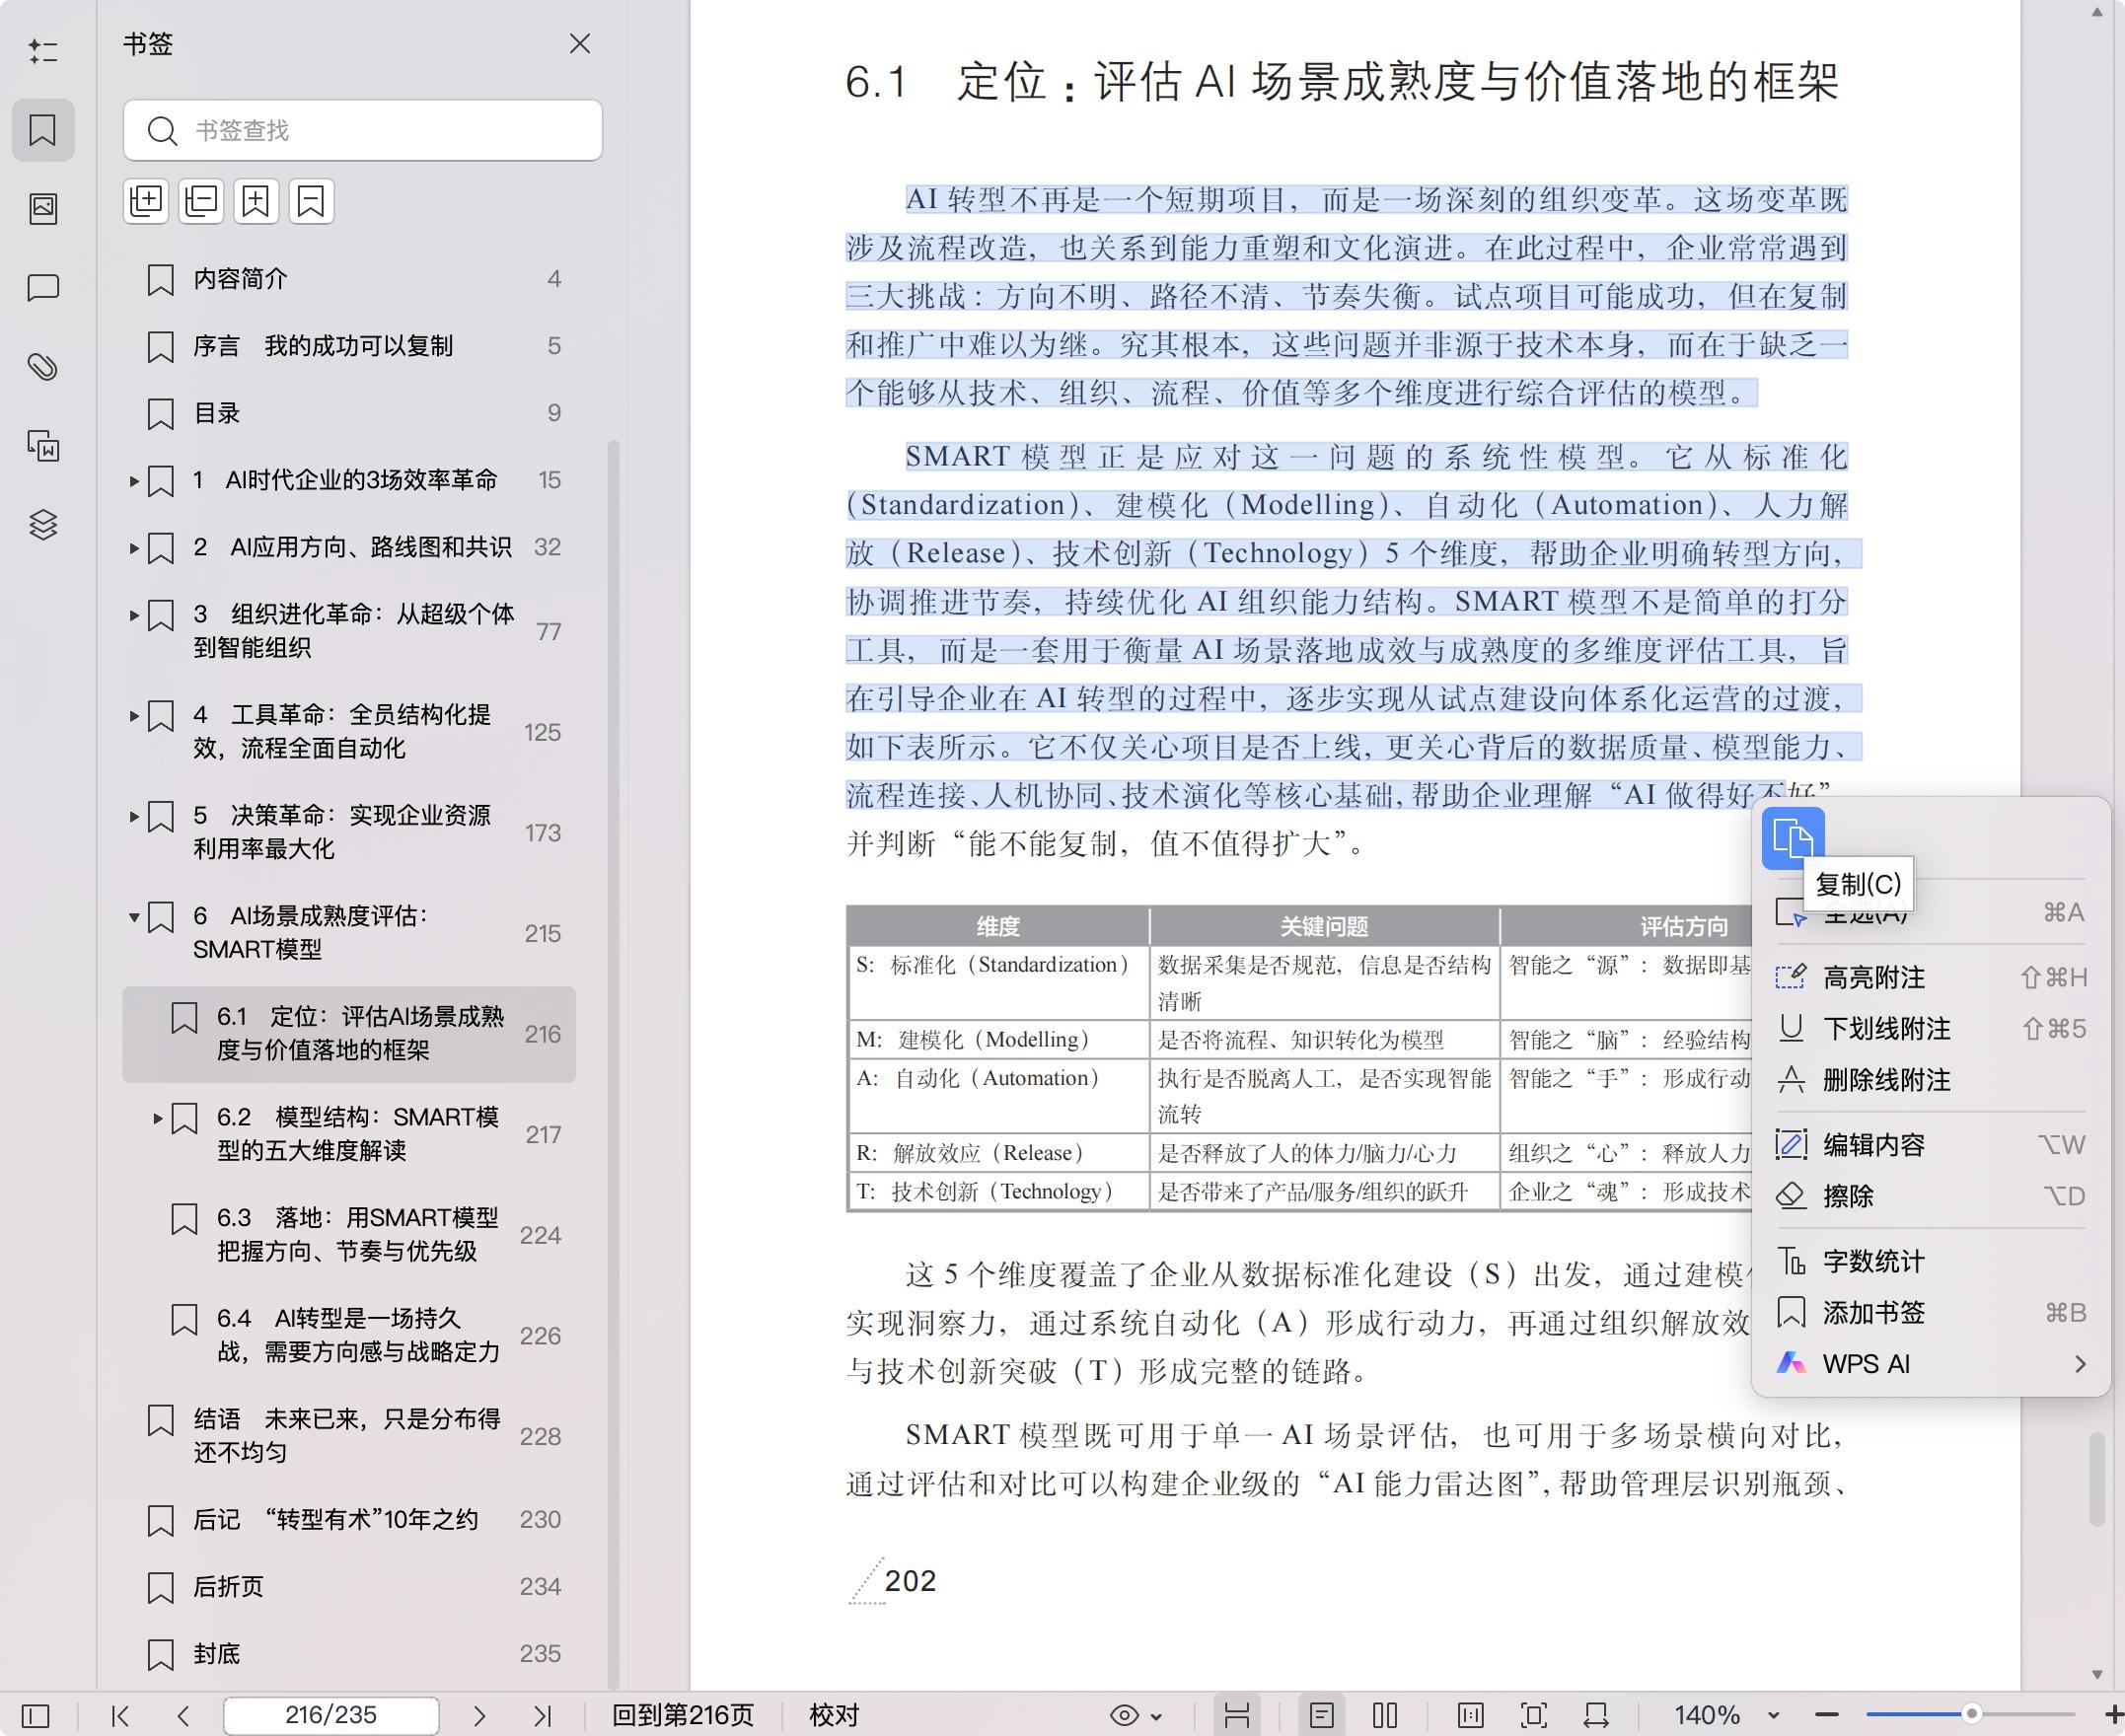
Task: Go to previous page arrow
Action: [183, 1716]
